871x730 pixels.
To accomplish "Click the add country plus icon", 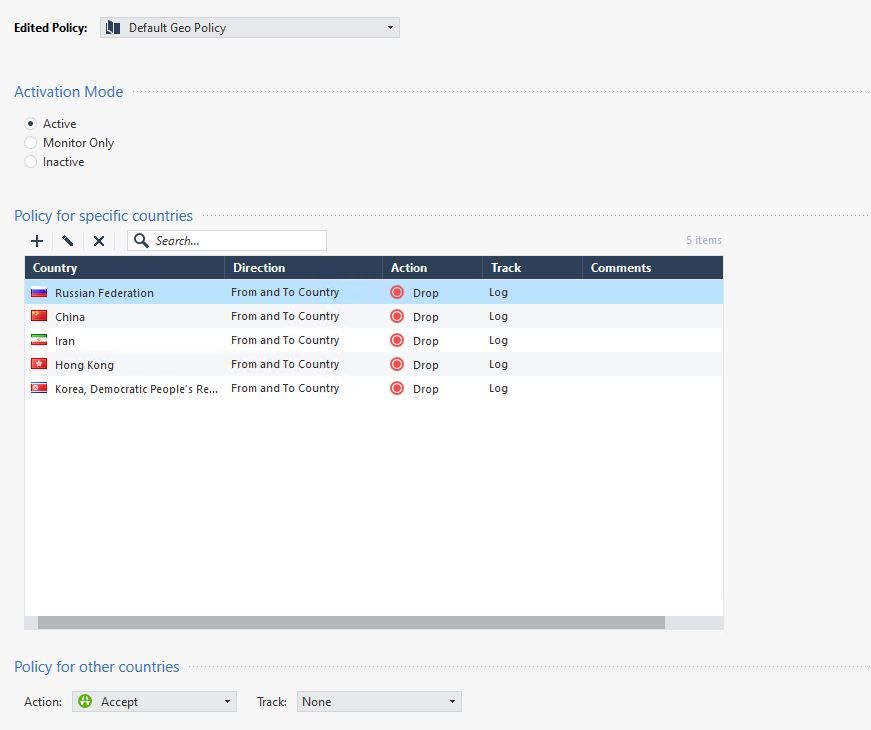I will 37,241.
